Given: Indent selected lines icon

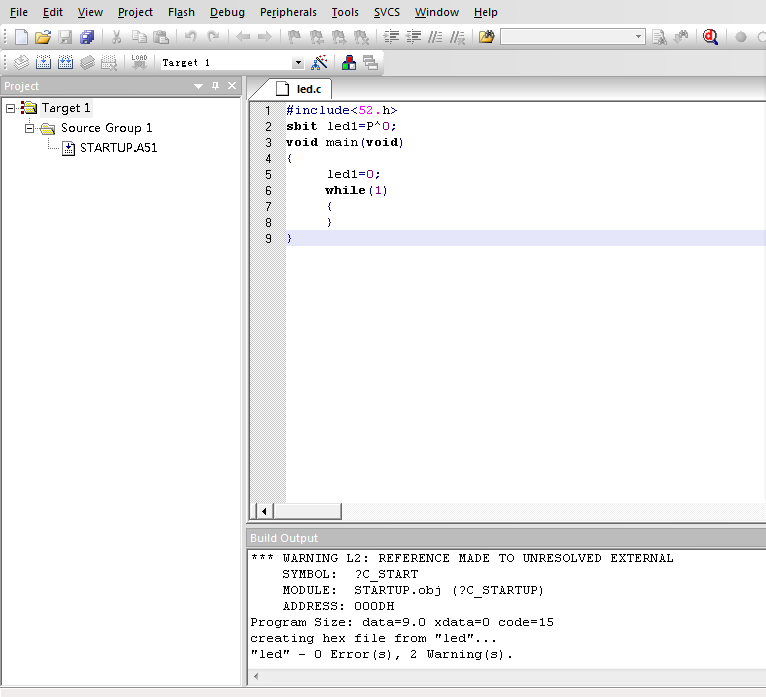Looking at the screenshot, I should pos(391,37).
